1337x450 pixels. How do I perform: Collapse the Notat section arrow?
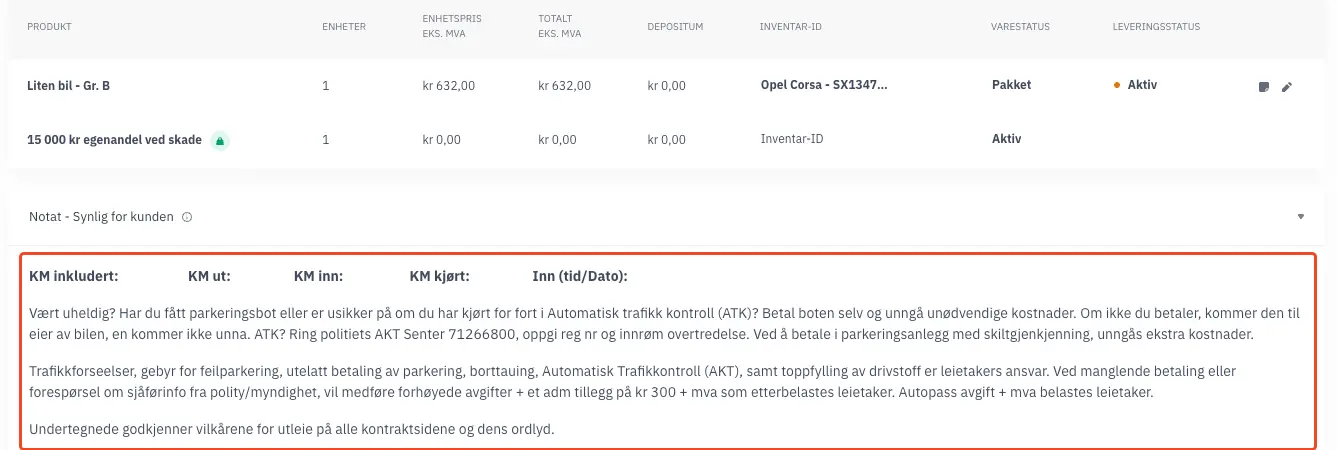click(1301, 216)
